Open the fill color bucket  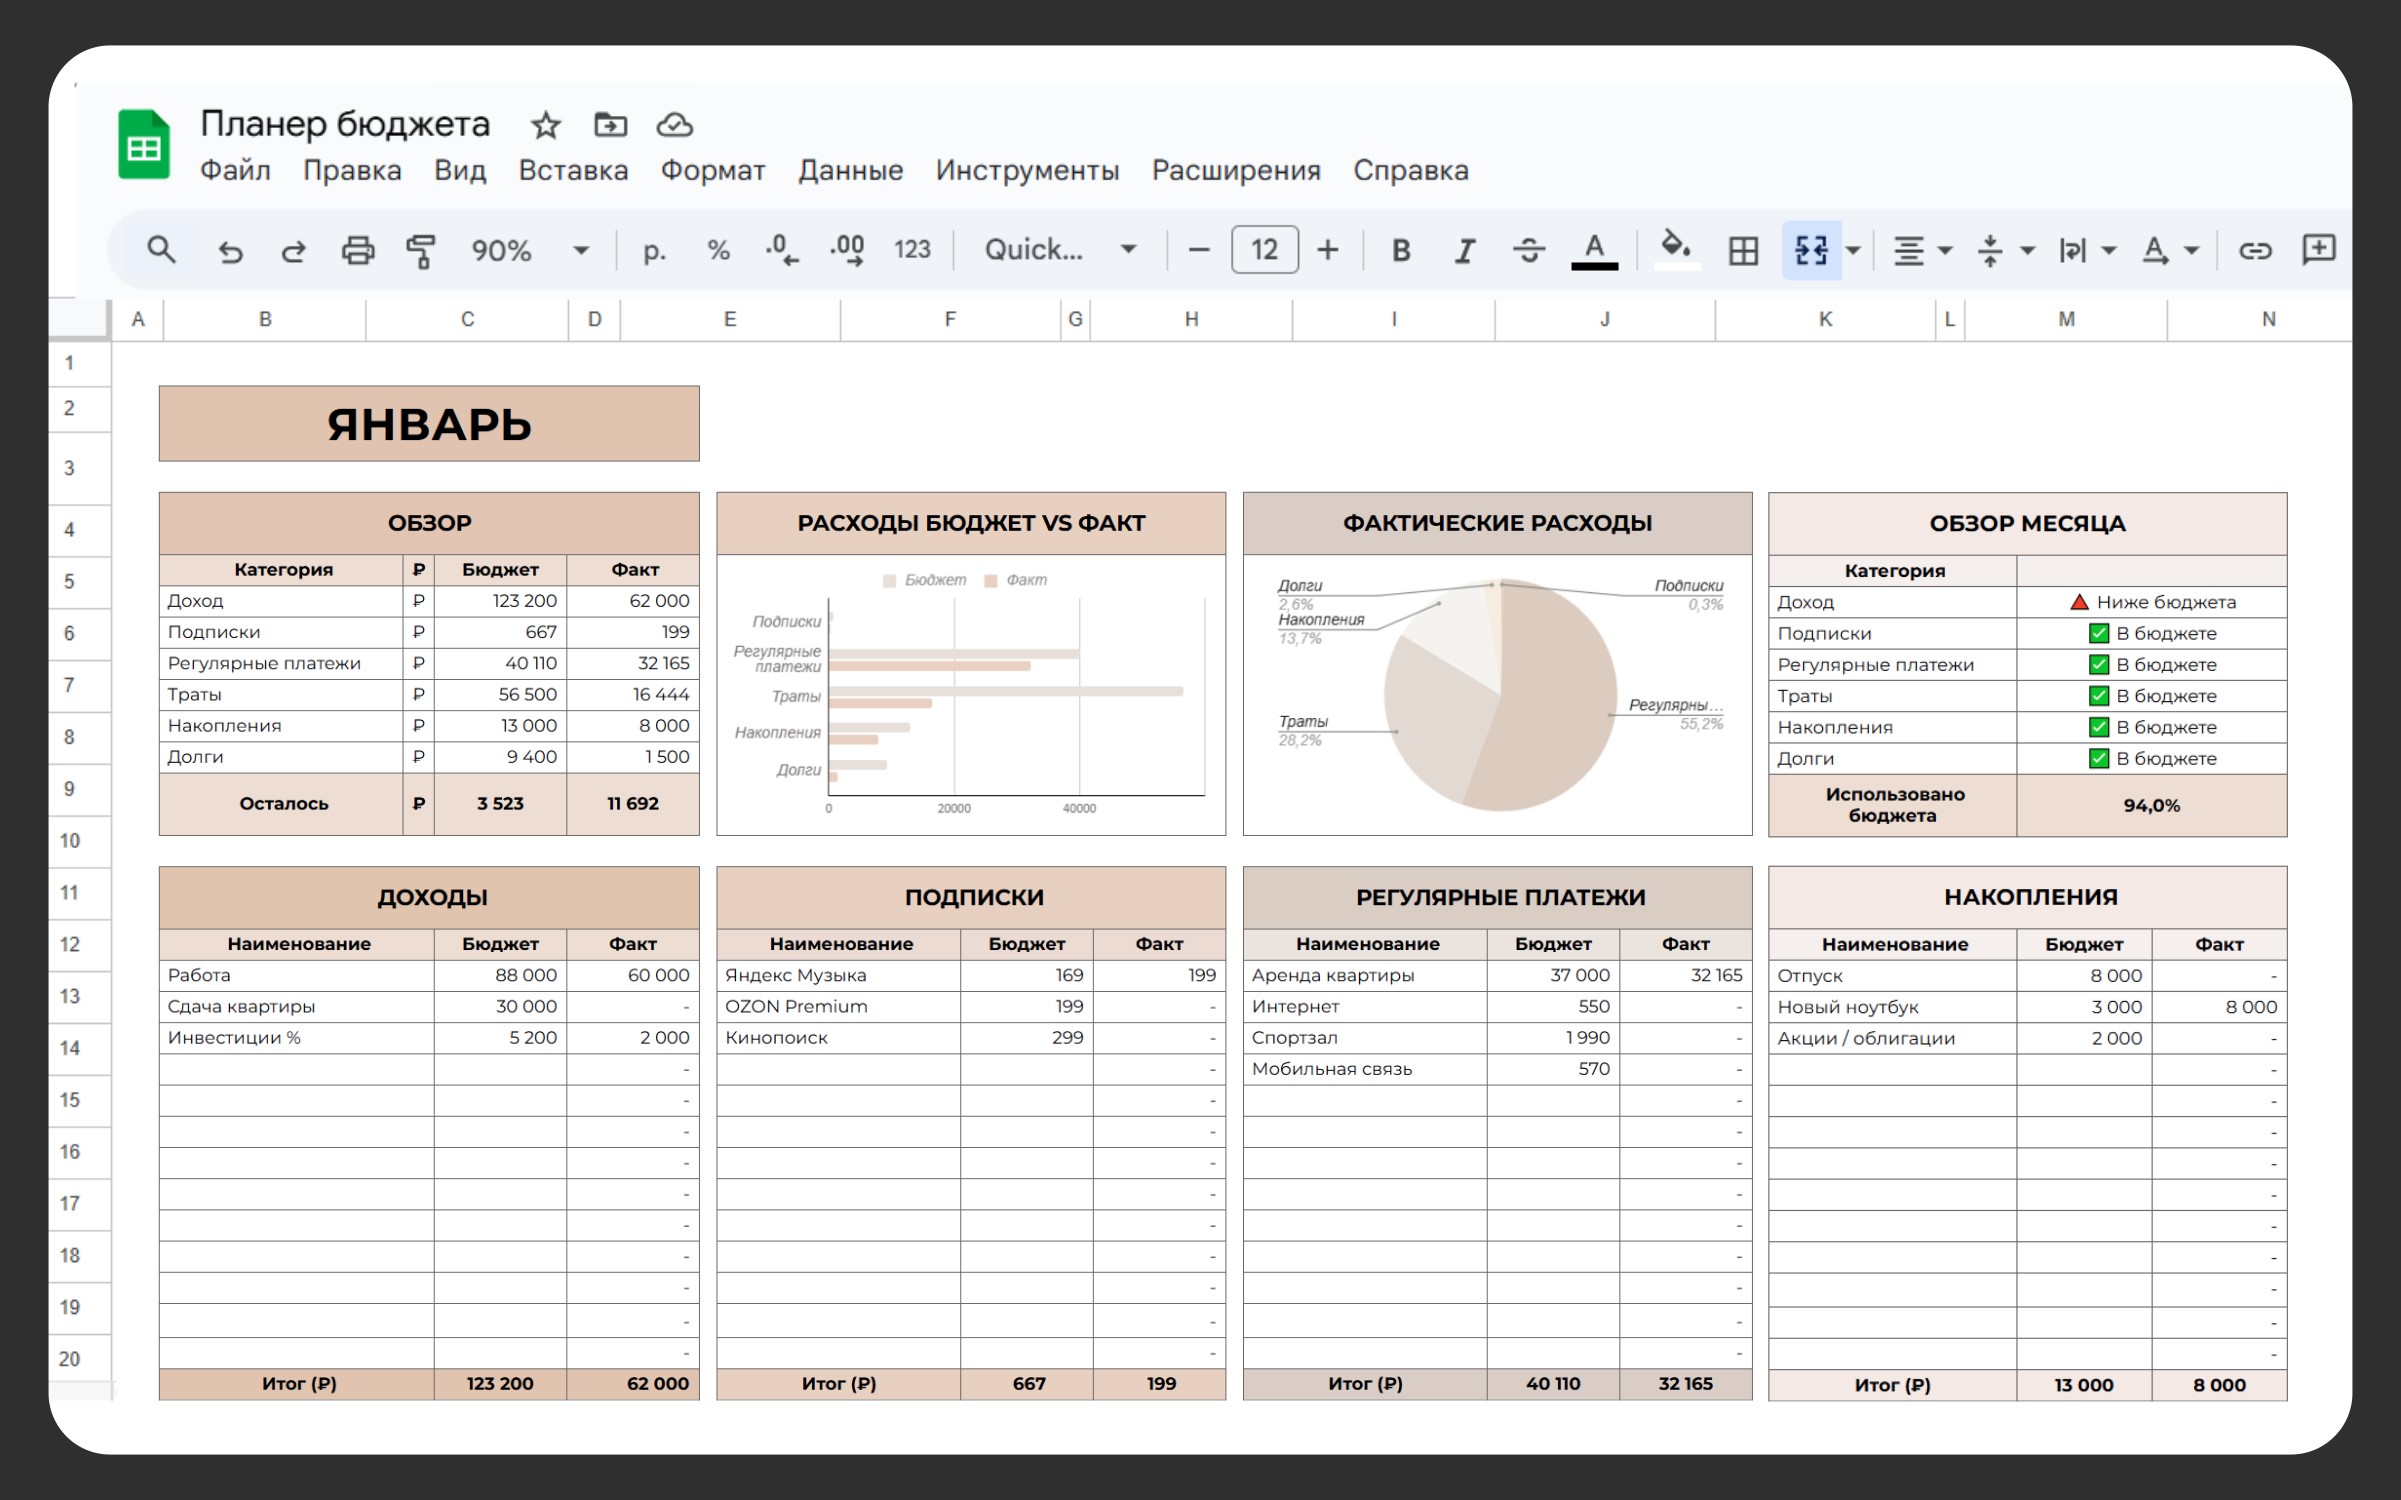[x=1676, y=248]
